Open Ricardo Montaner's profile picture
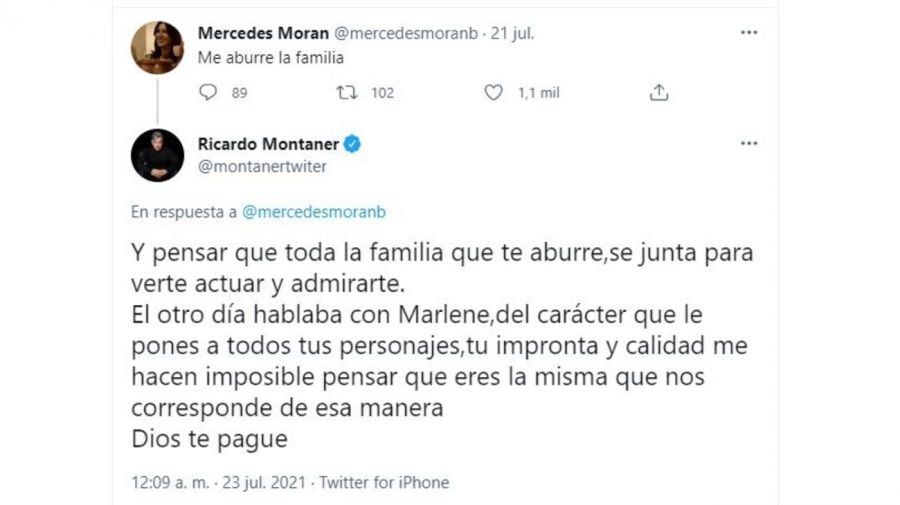Screen dimensions: 900x505 click(157, 155)
